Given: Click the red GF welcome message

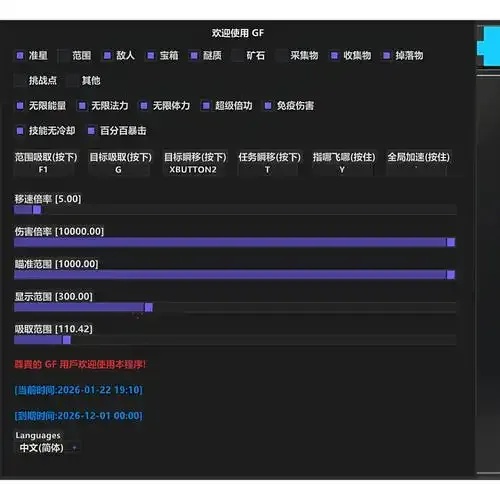Looking at the screenshot, I should click(x=80, y=364).
